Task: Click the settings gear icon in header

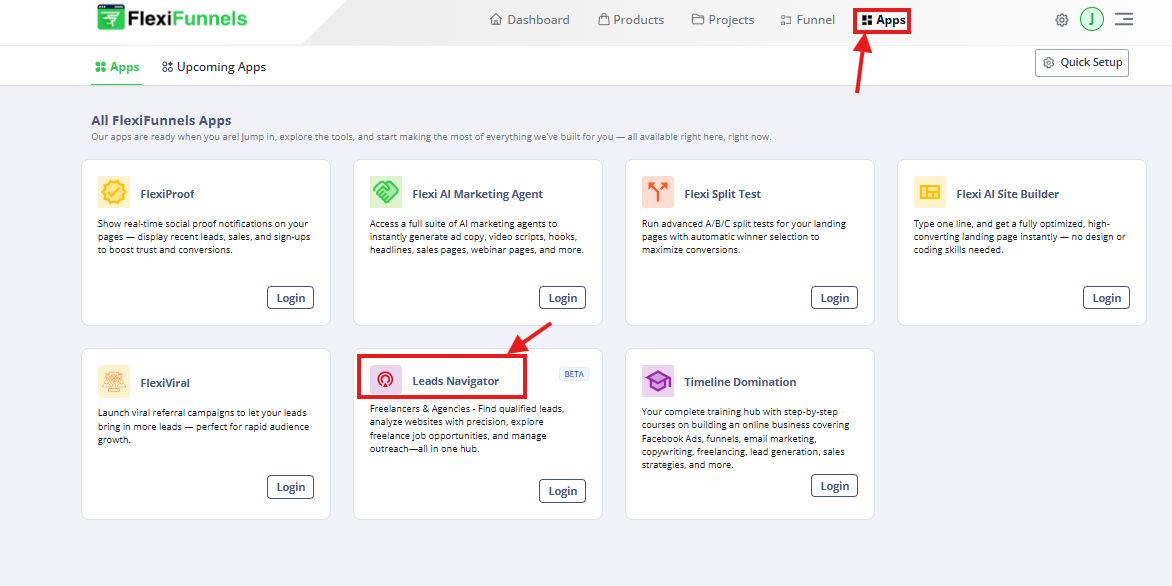Action: 1061,19
